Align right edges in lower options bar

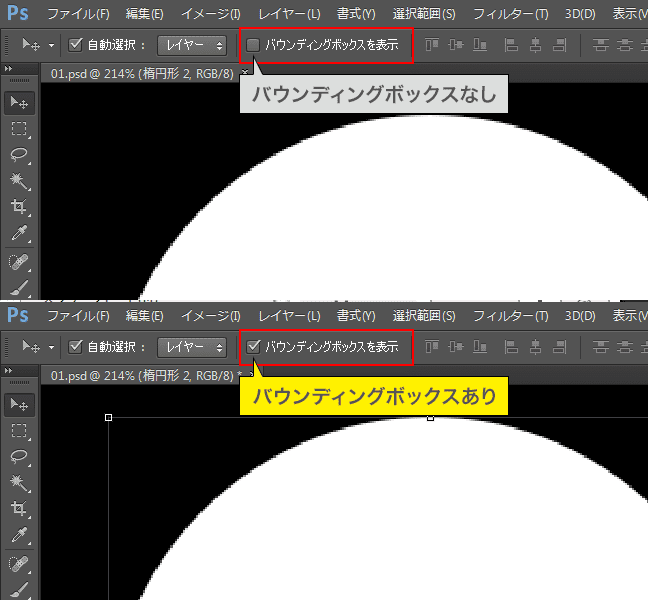560,347
